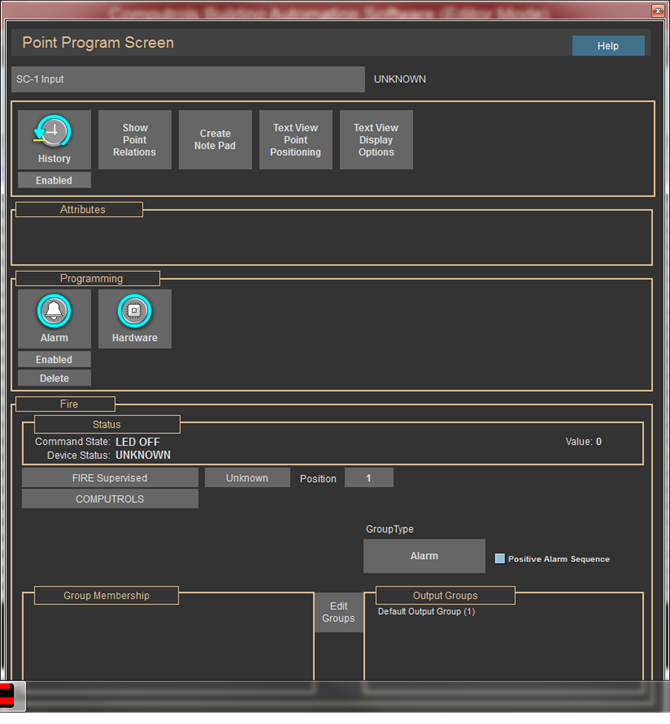The height and width of the screenshot is (724, 670).
Task: Click the Edit Groups button
Action: point(338,613)
